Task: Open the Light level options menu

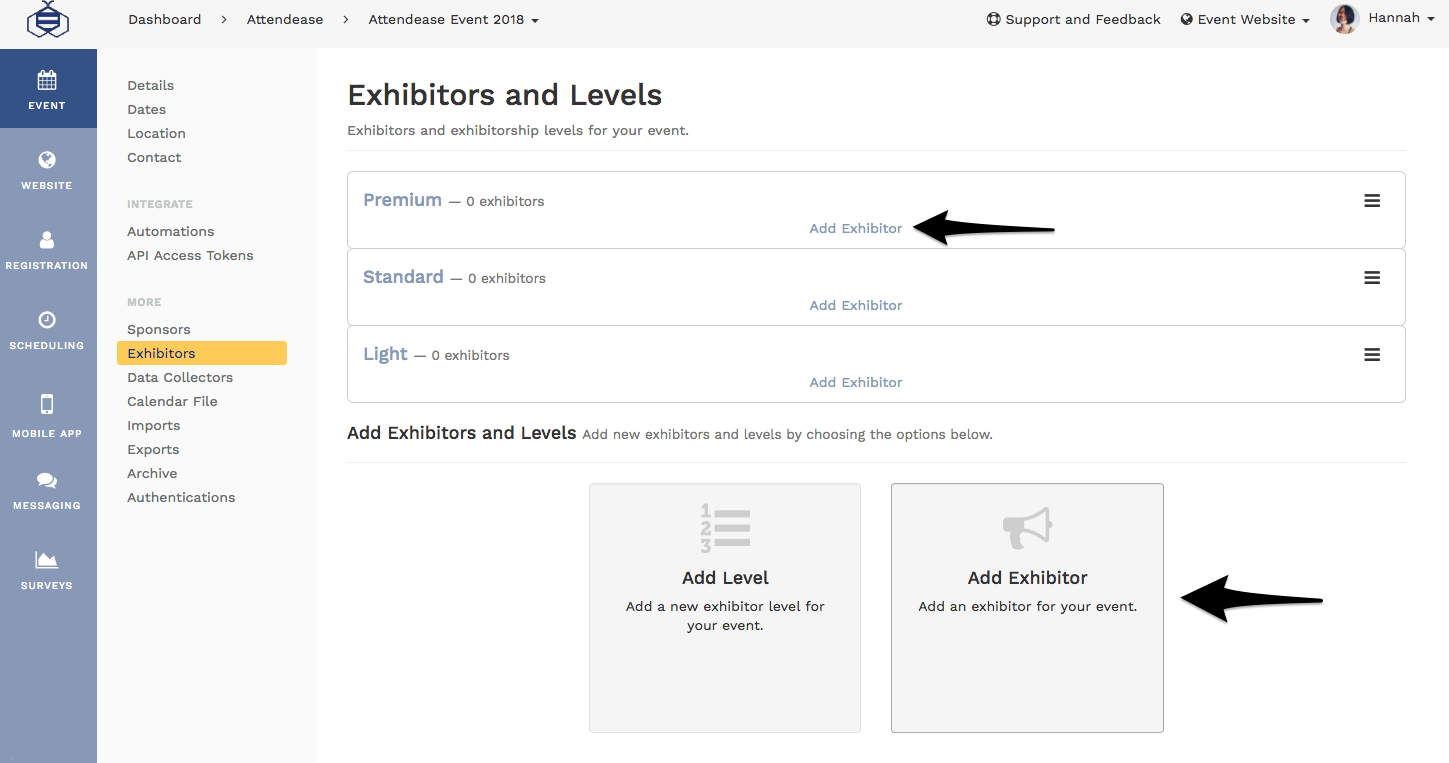Action: point(1371,354)
